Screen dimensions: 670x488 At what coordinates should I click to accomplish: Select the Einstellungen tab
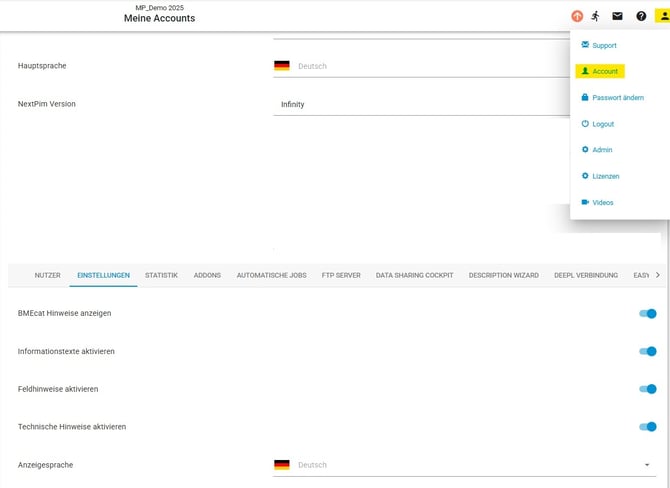(x=103, y=275)
